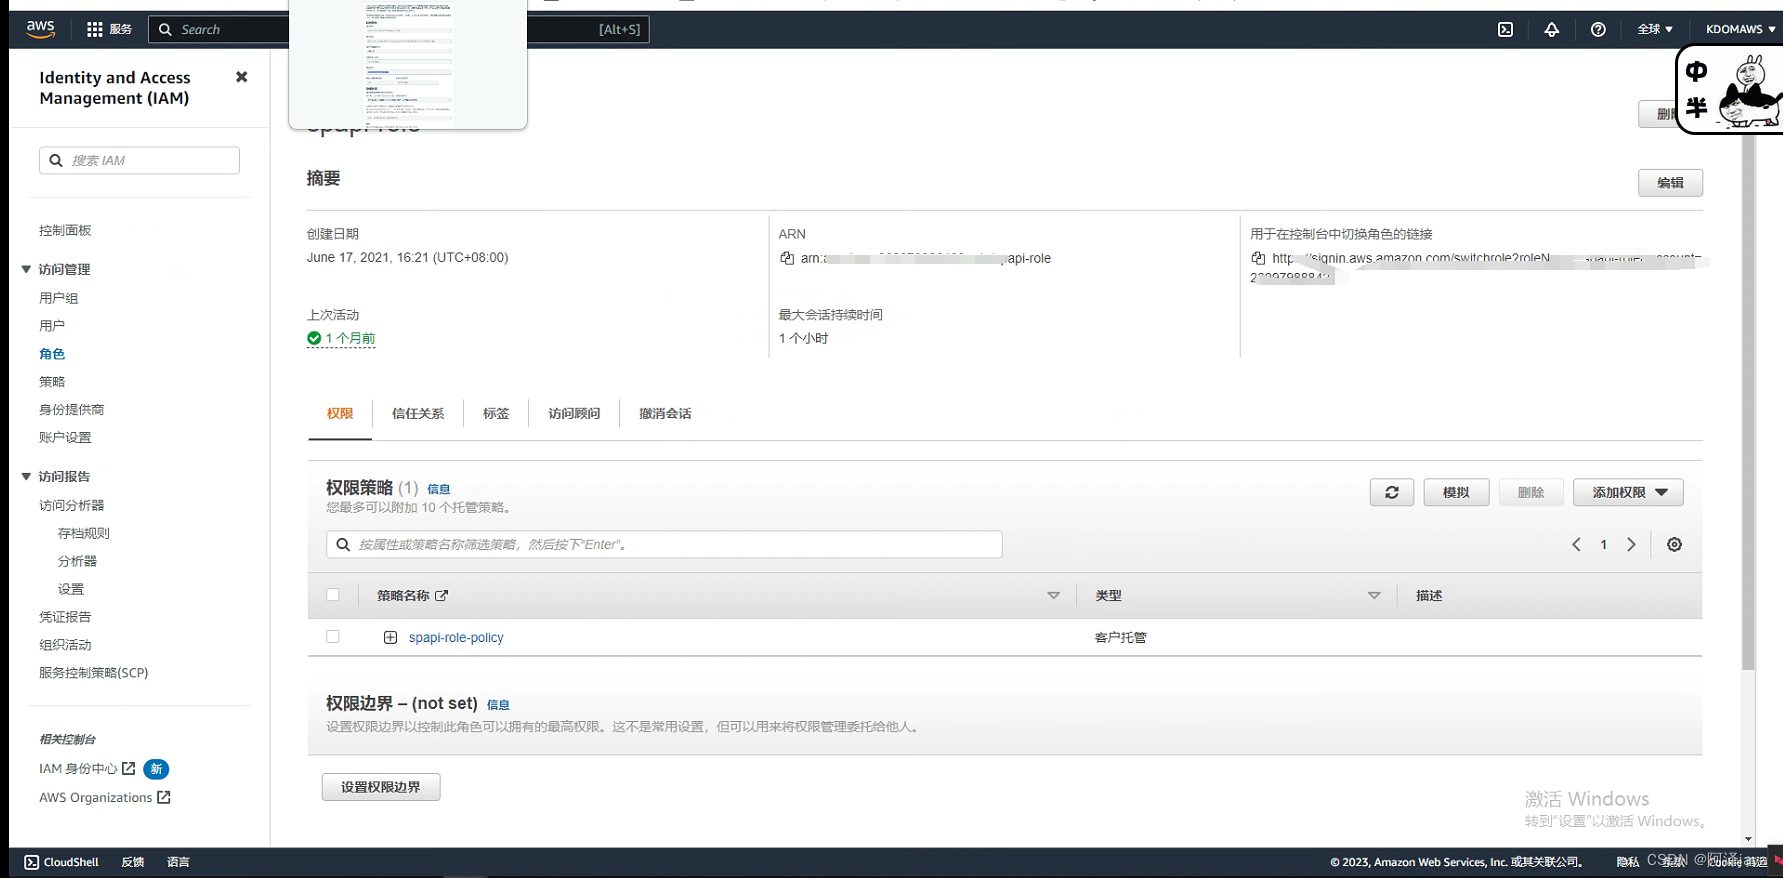Open Account settings in the sidebar
Image resolution: width=1783 pixels, height=878 pixels.
65,438
